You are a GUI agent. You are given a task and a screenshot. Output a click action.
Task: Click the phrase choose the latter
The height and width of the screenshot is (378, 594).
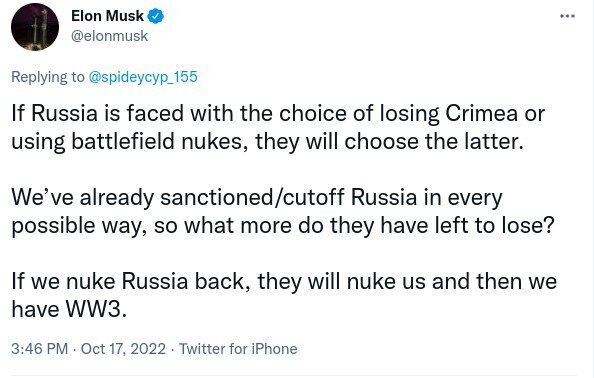(x=434, y=142)
